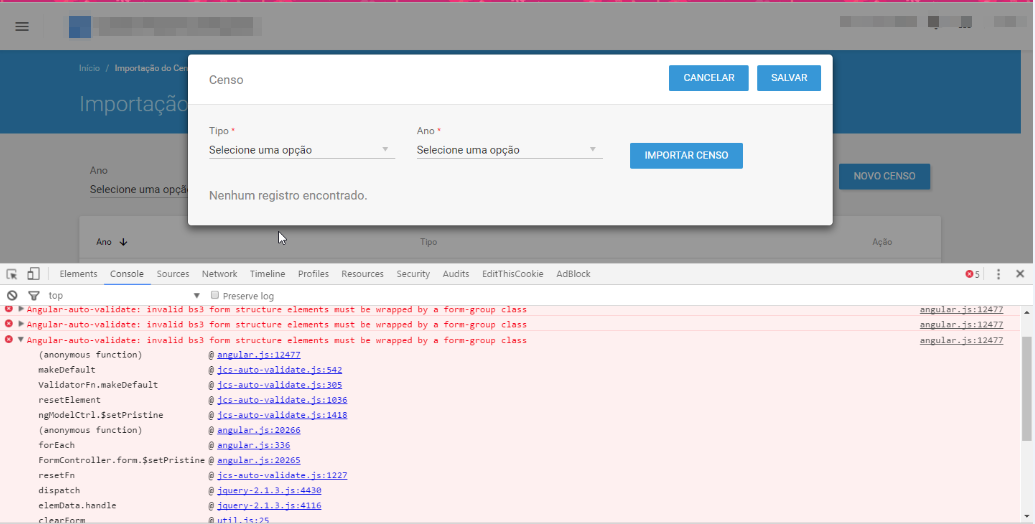Close the DevTools panel
The height and width of the screenshot is (524, 1035).
[x=1020, y=274]
